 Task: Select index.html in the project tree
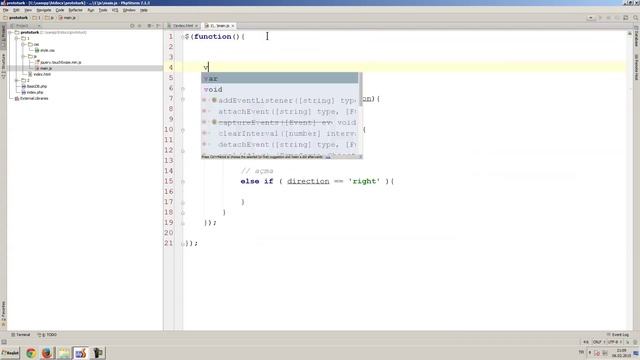[x=39, y=74]
